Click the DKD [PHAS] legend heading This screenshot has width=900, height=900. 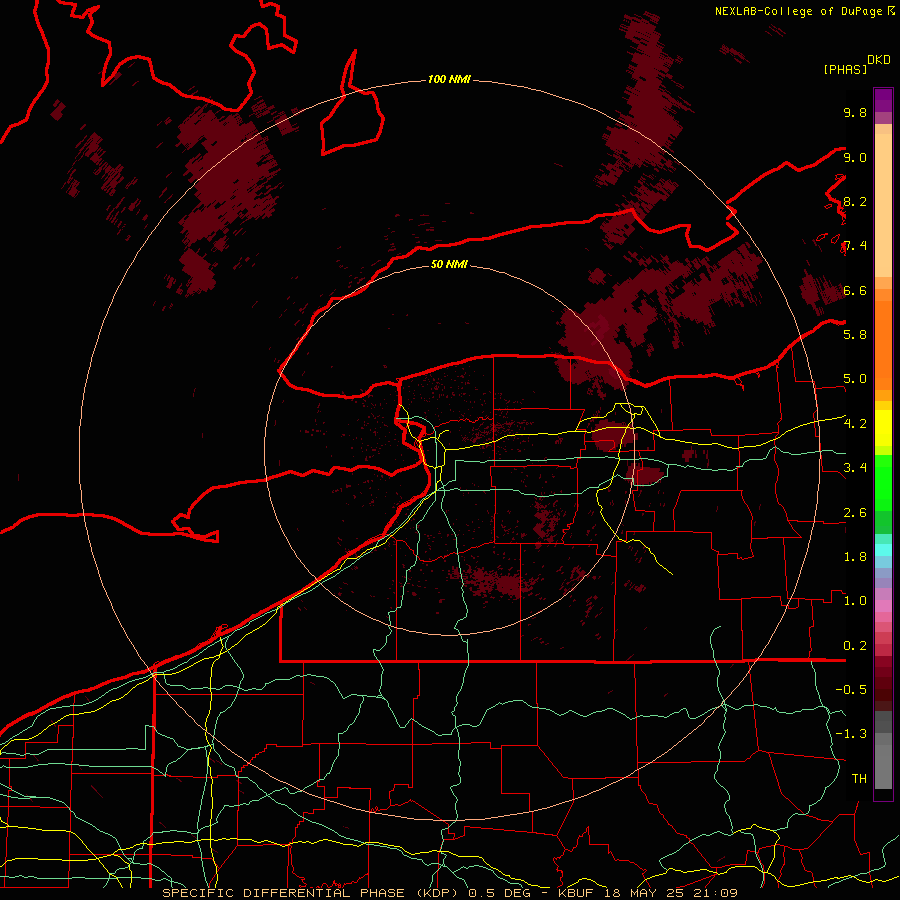(x=856, y=64)
